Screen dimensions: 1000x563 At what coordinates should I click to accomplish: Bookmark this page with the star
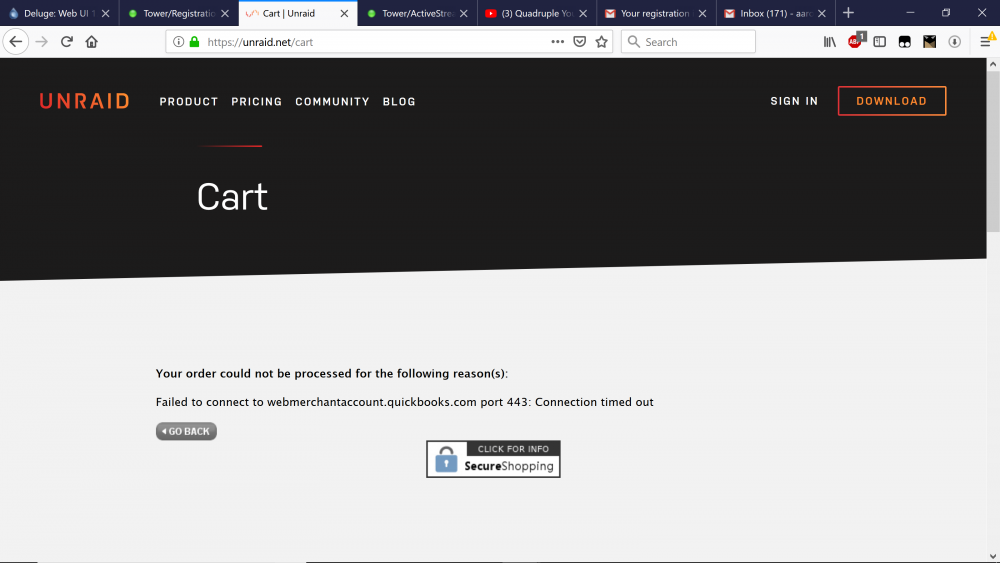tap(601, 42)
